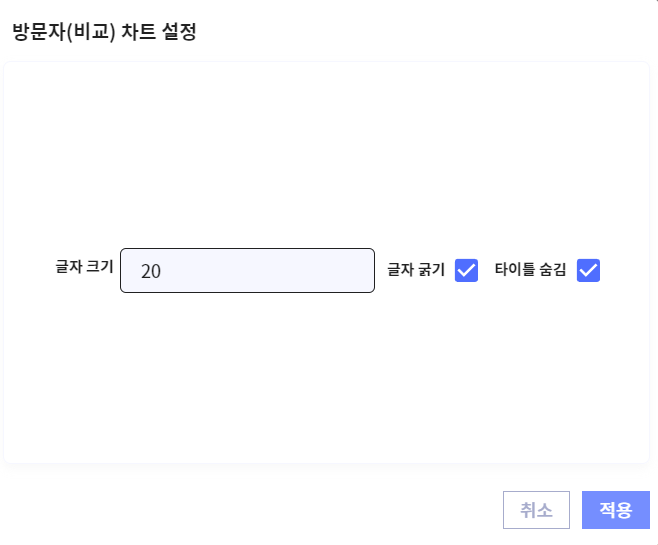Cancel the chart settings dialog
Viewport: 658px width, 545px height.
[x=536, y=509]
